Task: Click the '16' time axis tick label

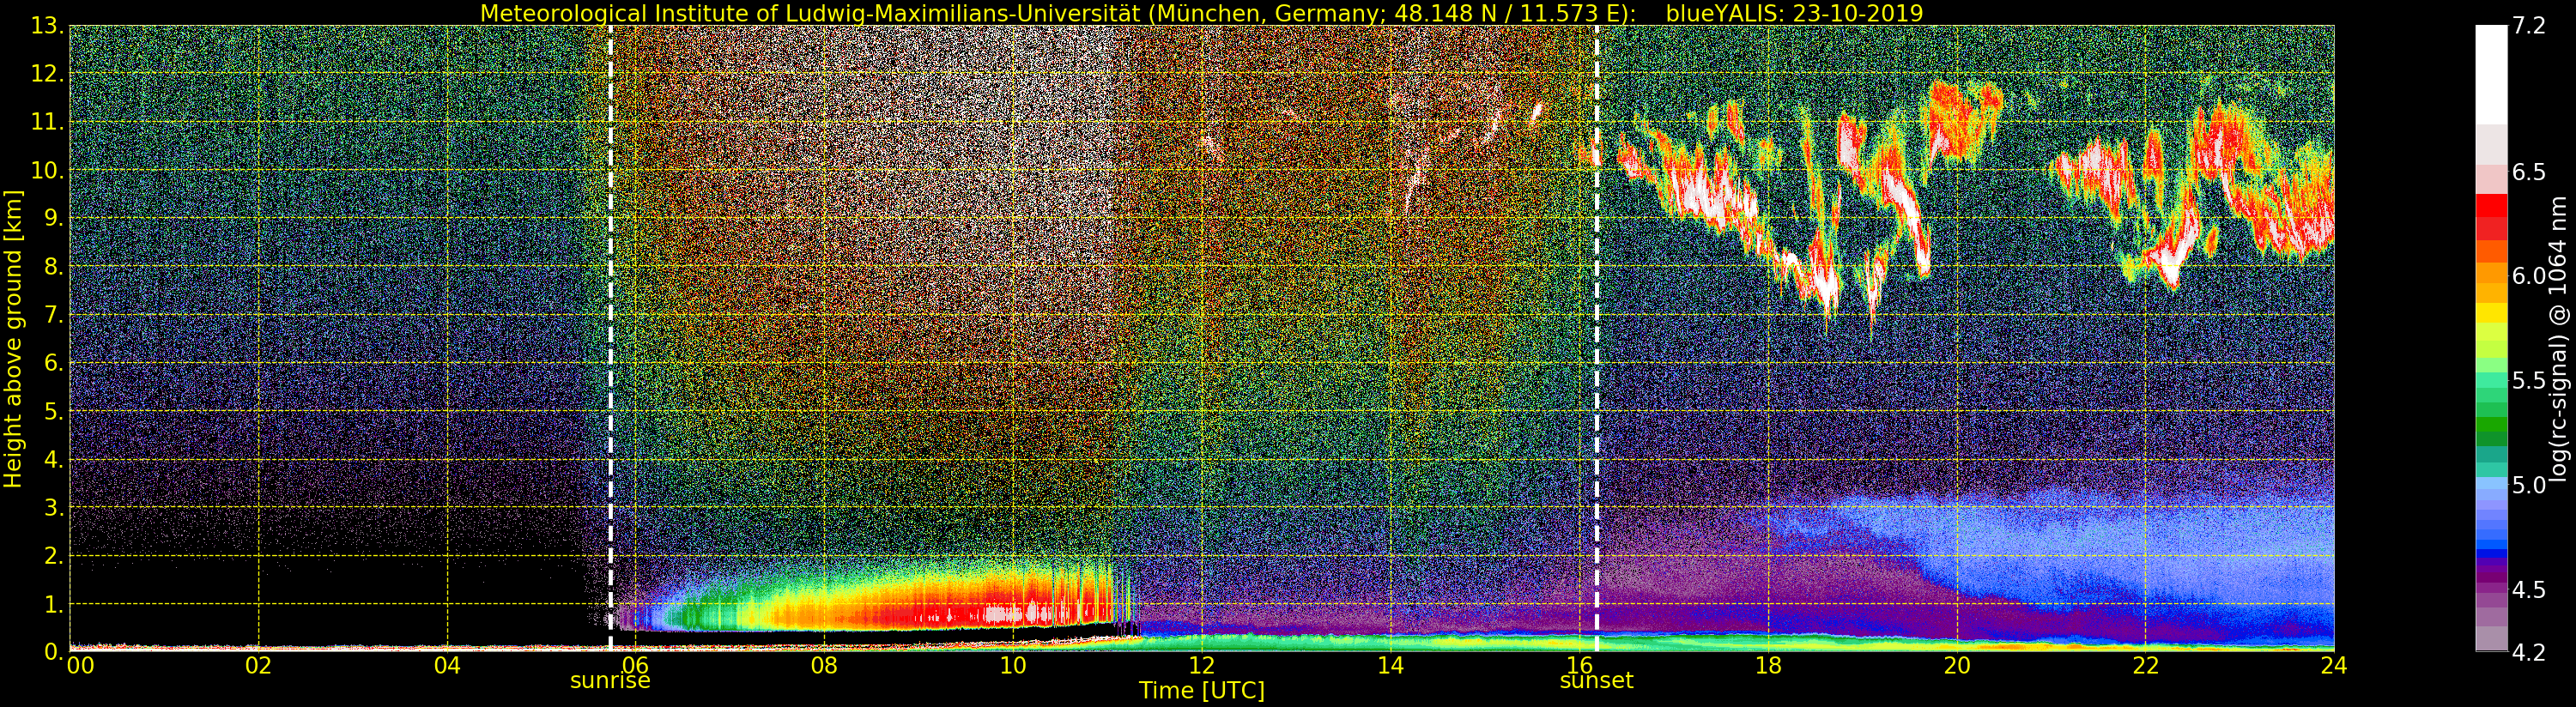Action: [x=1579, y=665]
